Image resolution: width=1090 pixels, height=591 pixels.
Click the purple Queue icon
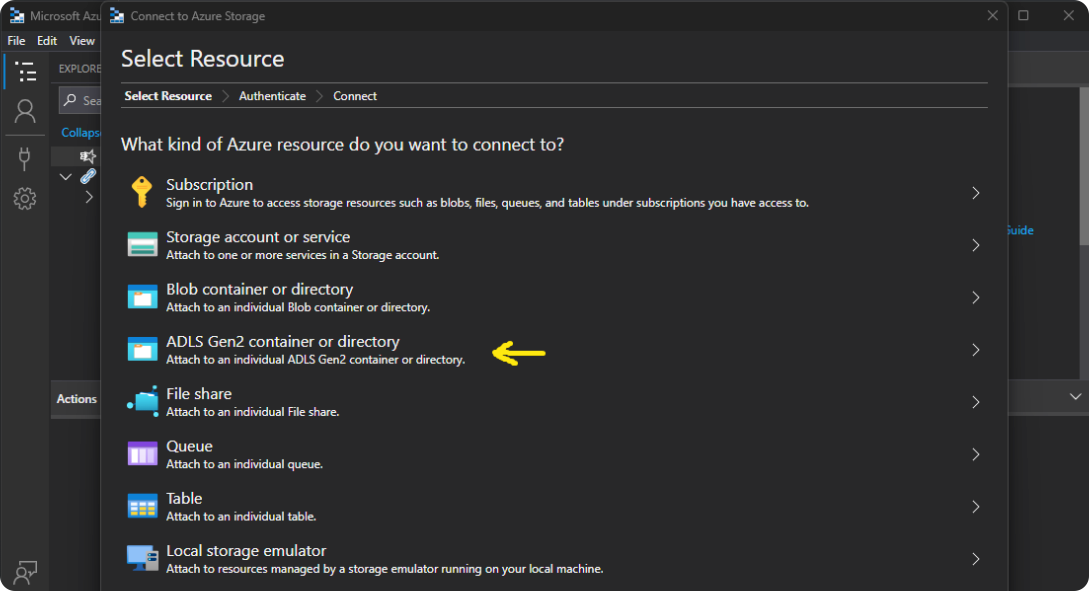pos(142,454)
